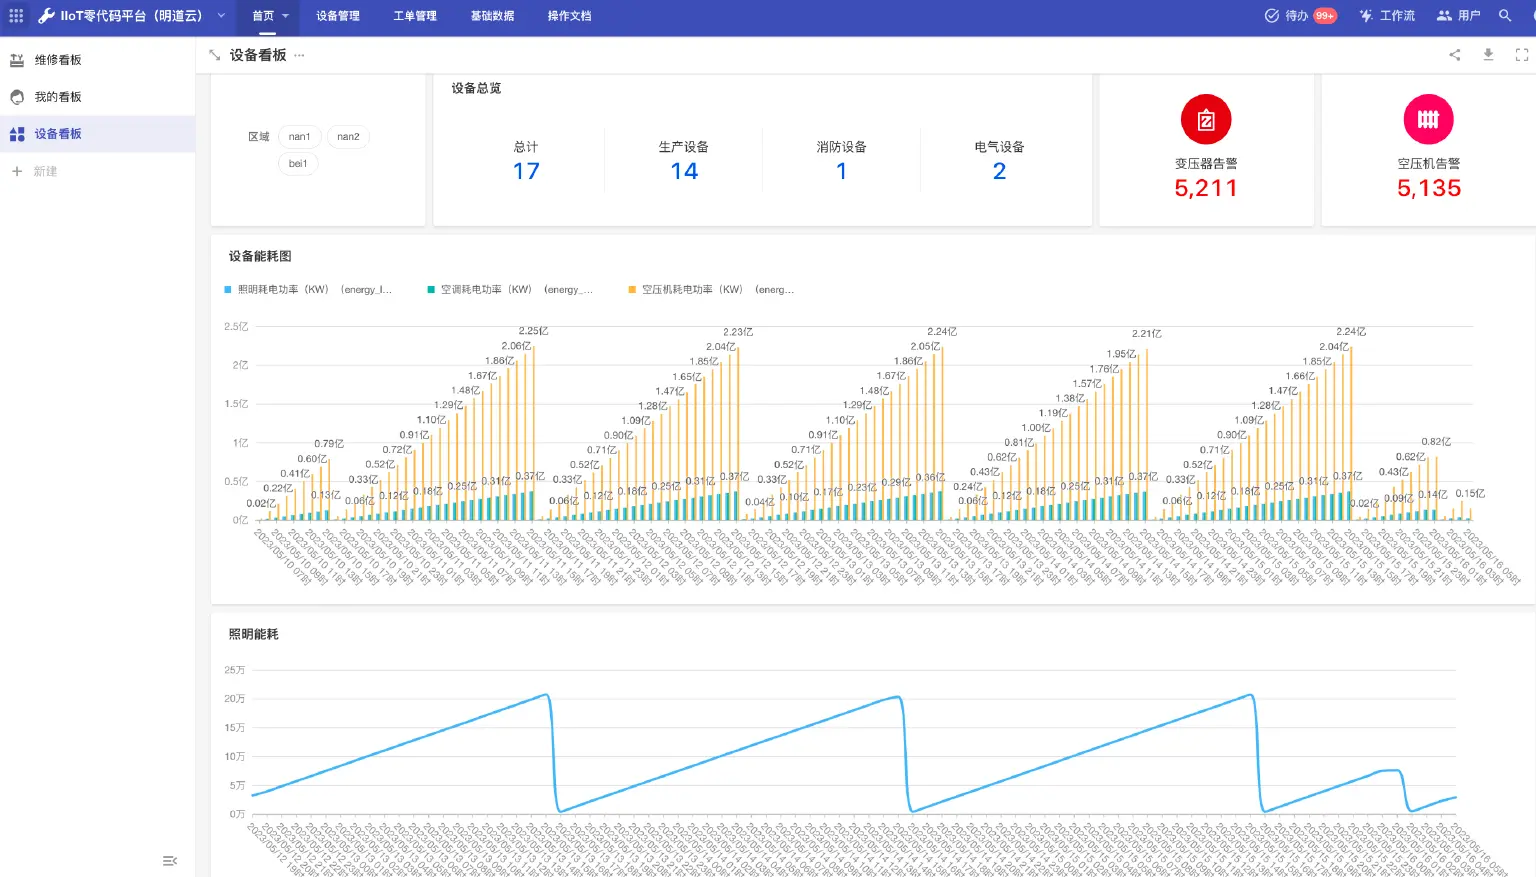The height and width of the screenshot is (877, 1536).
Task: Click 新建 to create new page
Action: coord(45,172)
